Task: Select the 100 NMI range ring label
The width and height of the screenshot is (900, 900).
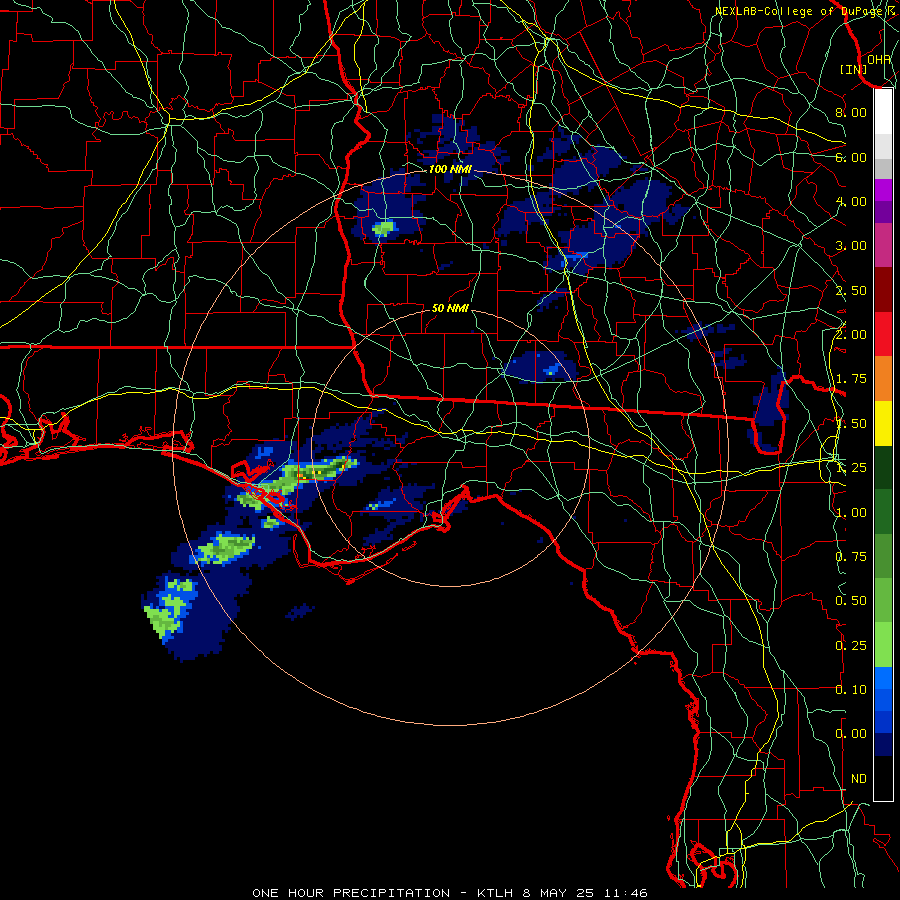Action: point(450,169)
